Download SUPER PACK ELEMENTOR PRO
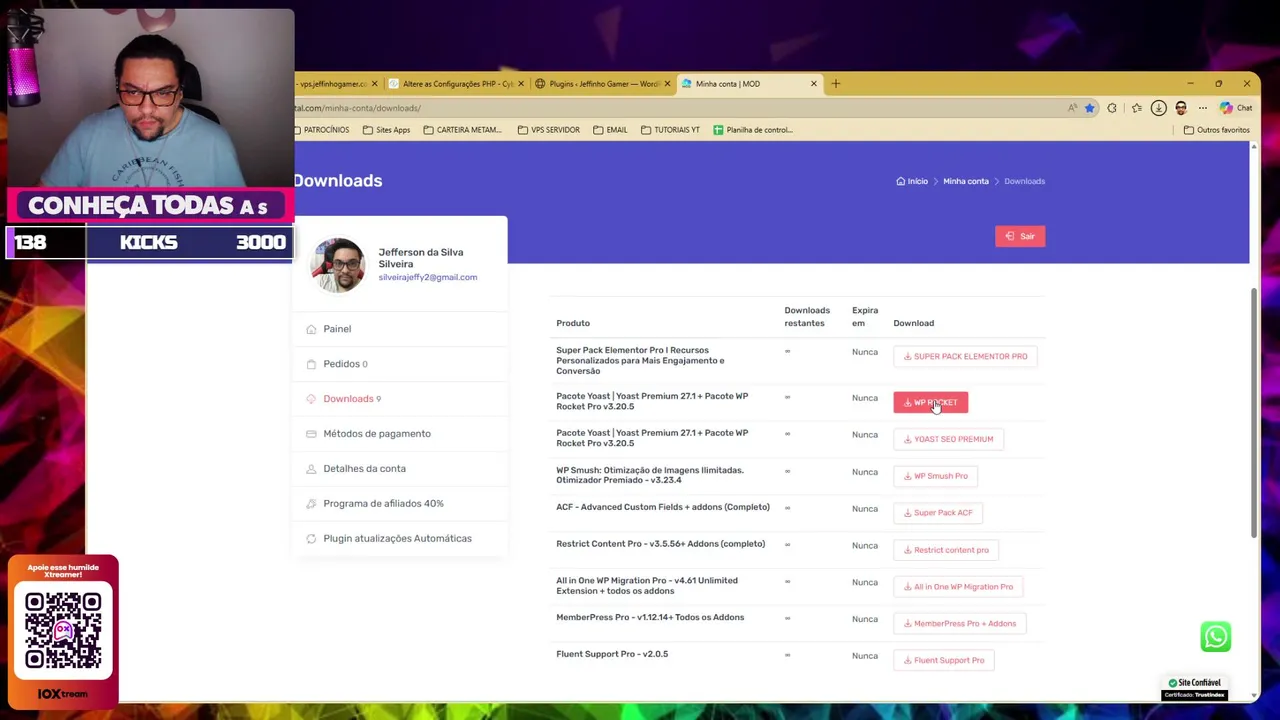This screenshot has width=1280, height=720. (x=965, y=356)
